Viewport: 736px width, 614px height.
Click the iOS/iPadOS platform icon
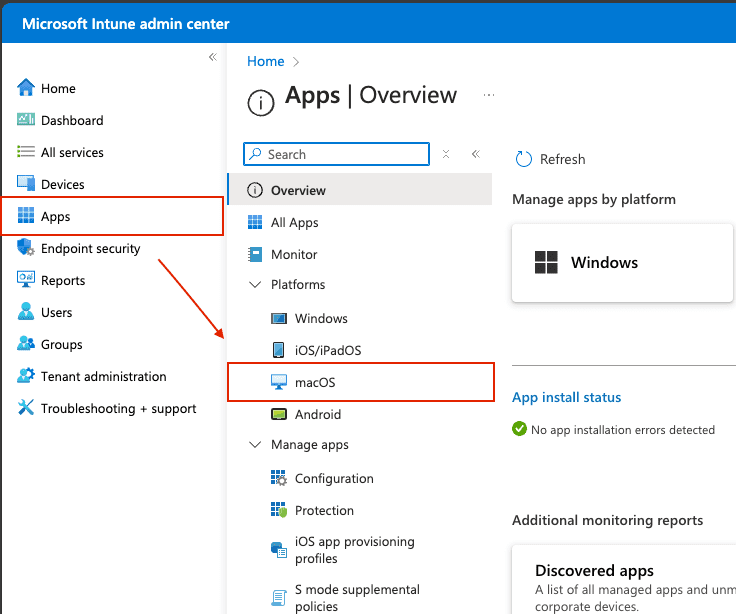[x=279, y=350]
